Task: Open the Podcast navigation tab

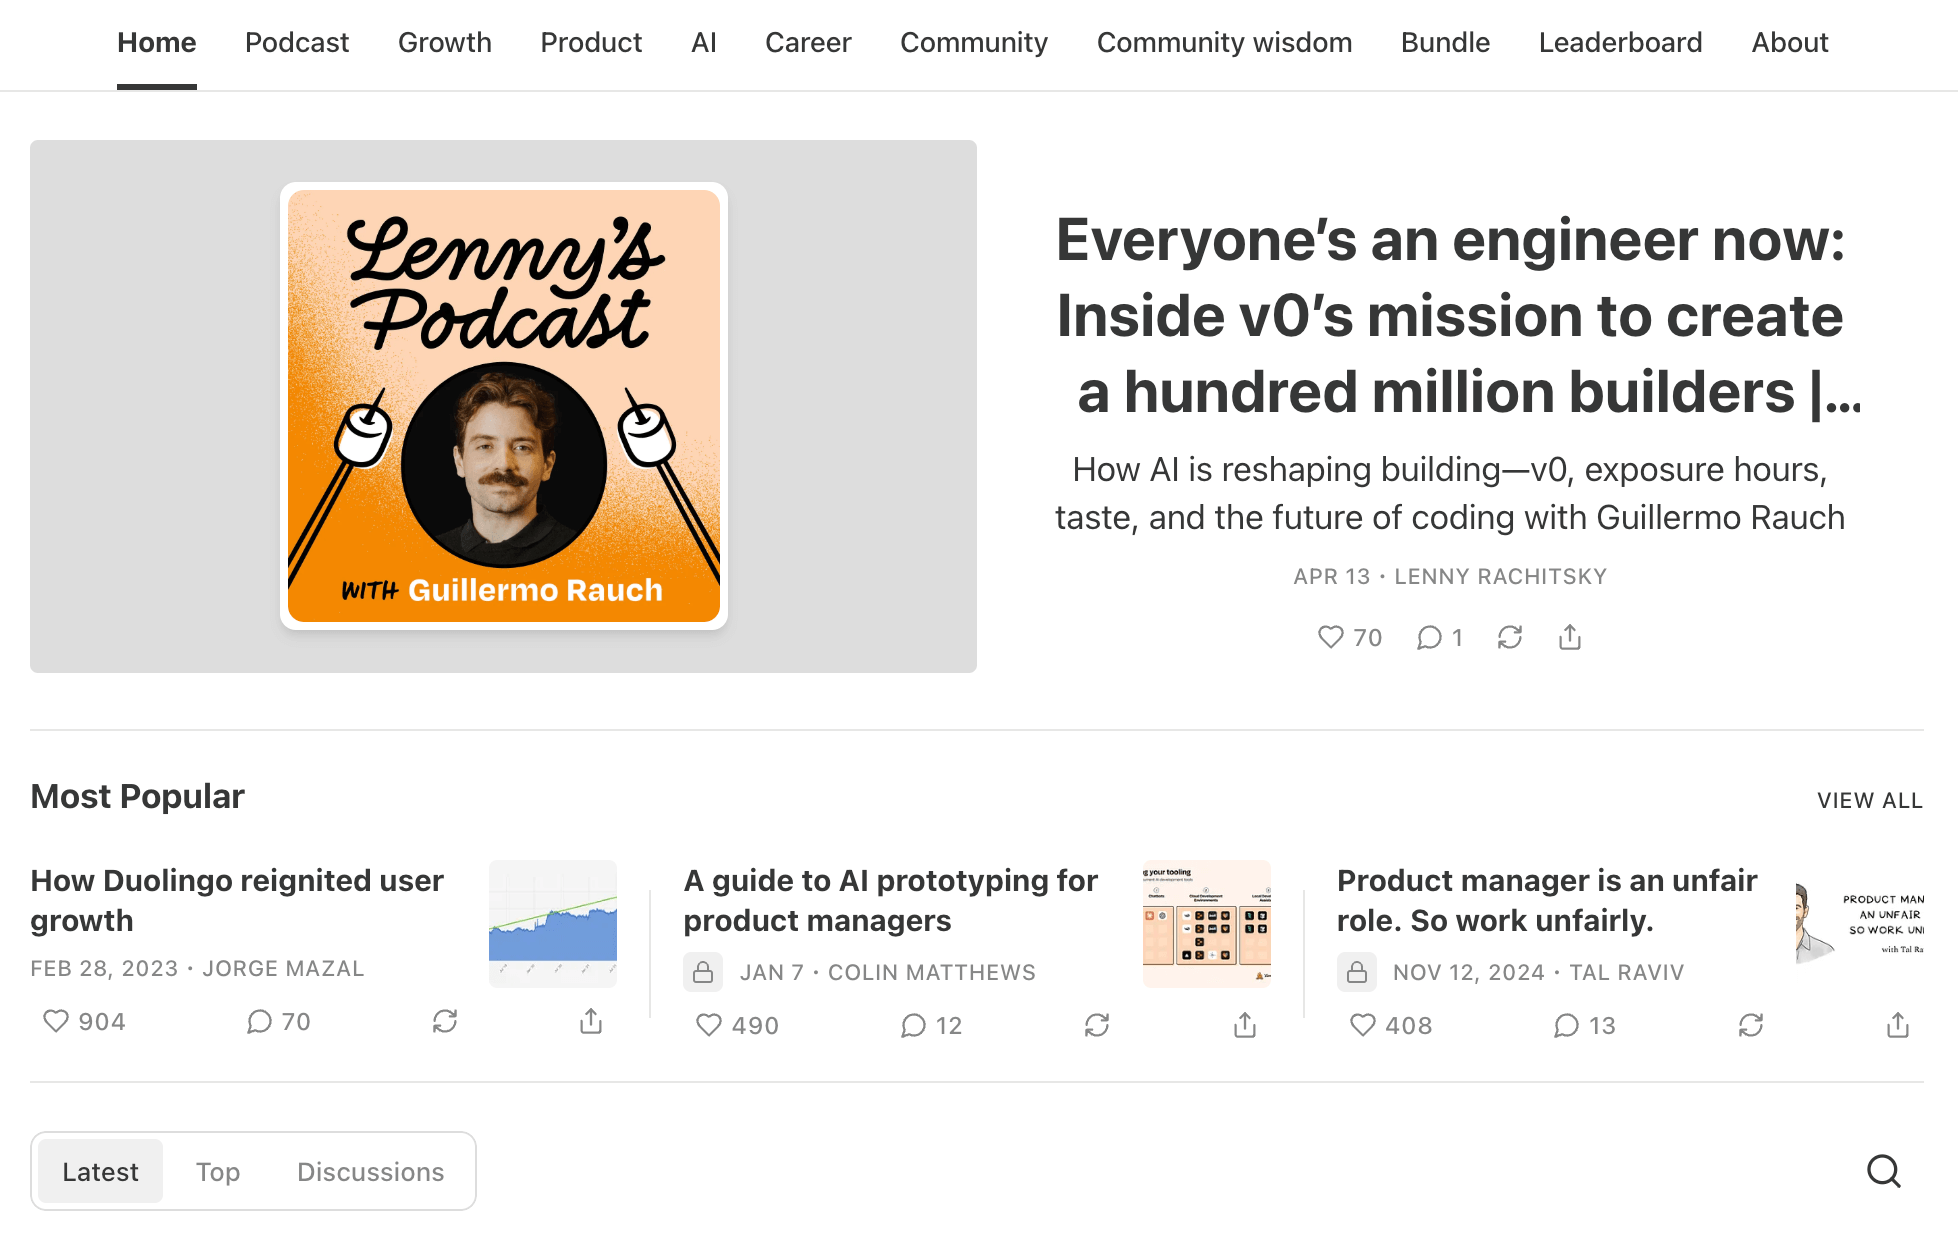Action: (x=297, y=43)
